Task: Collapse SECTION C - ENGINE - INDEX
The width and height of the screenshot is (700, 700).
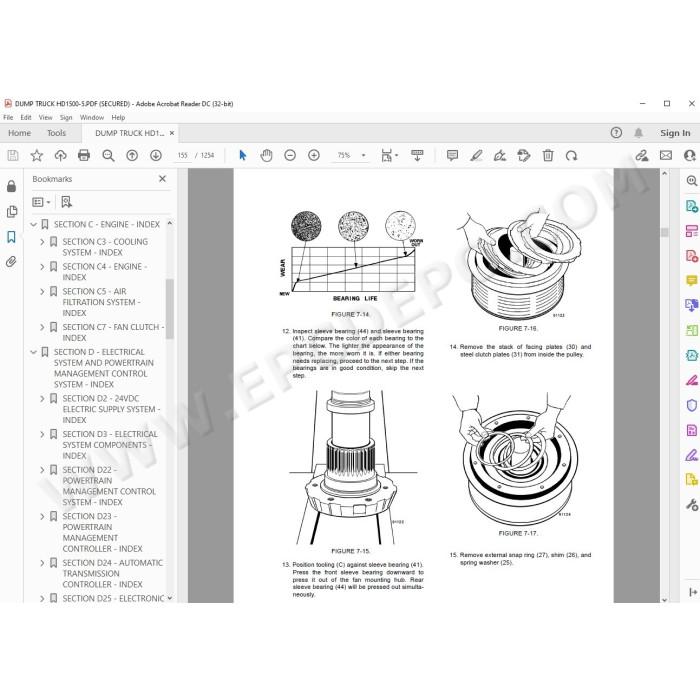Action: 33,224
